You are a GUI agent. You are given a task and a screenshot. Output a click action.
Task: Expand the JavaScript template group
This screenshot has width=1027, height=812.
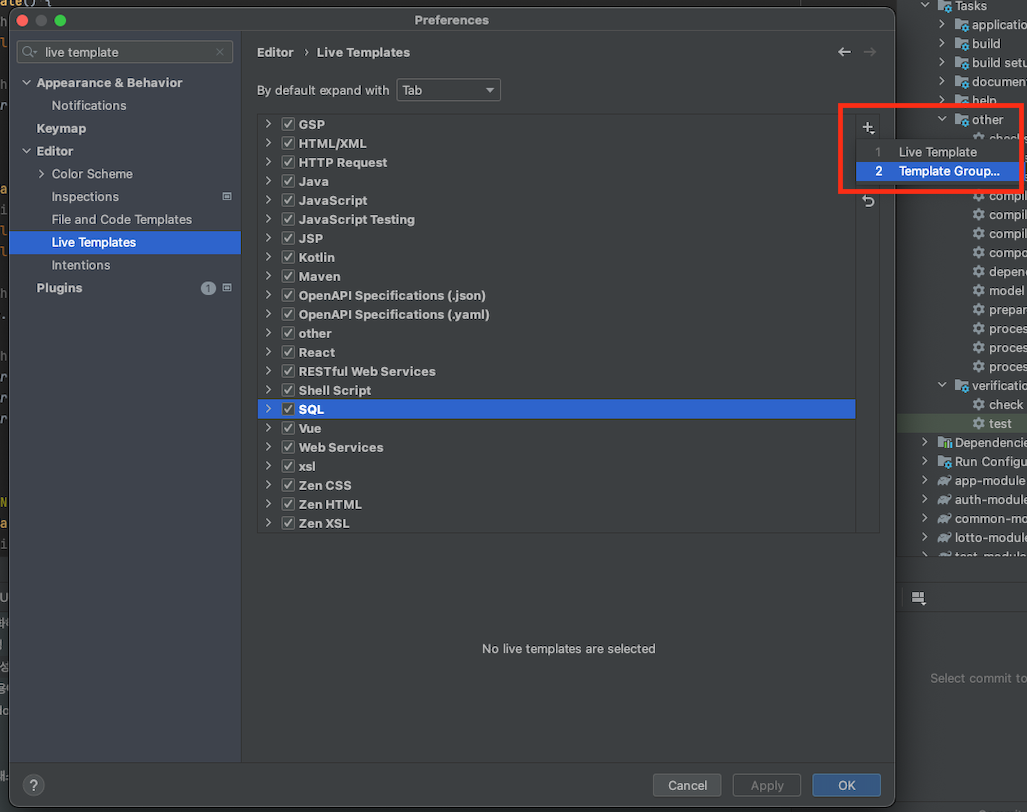pyautogui.click(x=269, y=200)
